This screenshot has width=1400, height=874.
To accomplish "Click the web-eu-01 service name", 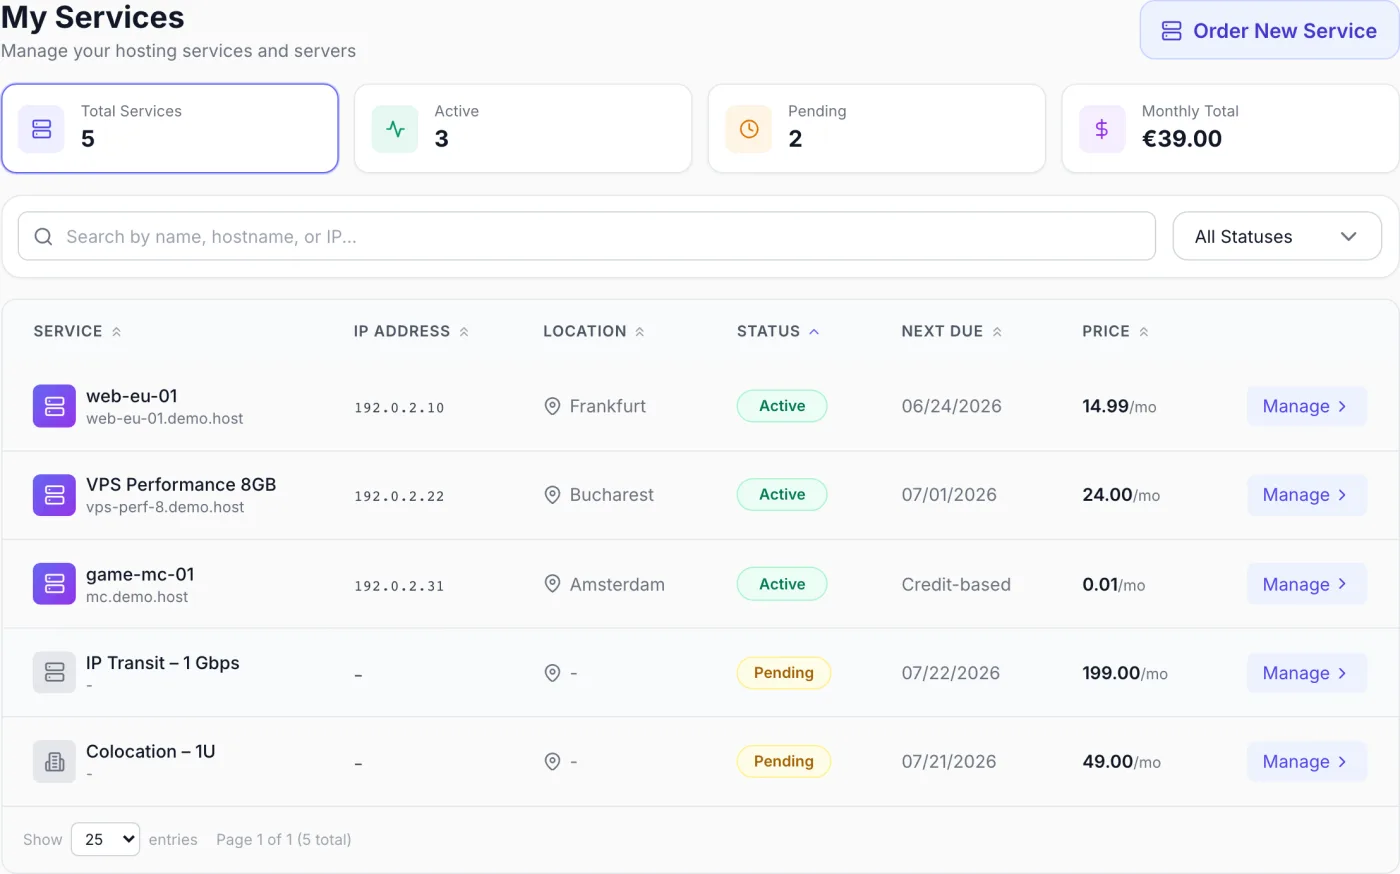I will 132,396.
